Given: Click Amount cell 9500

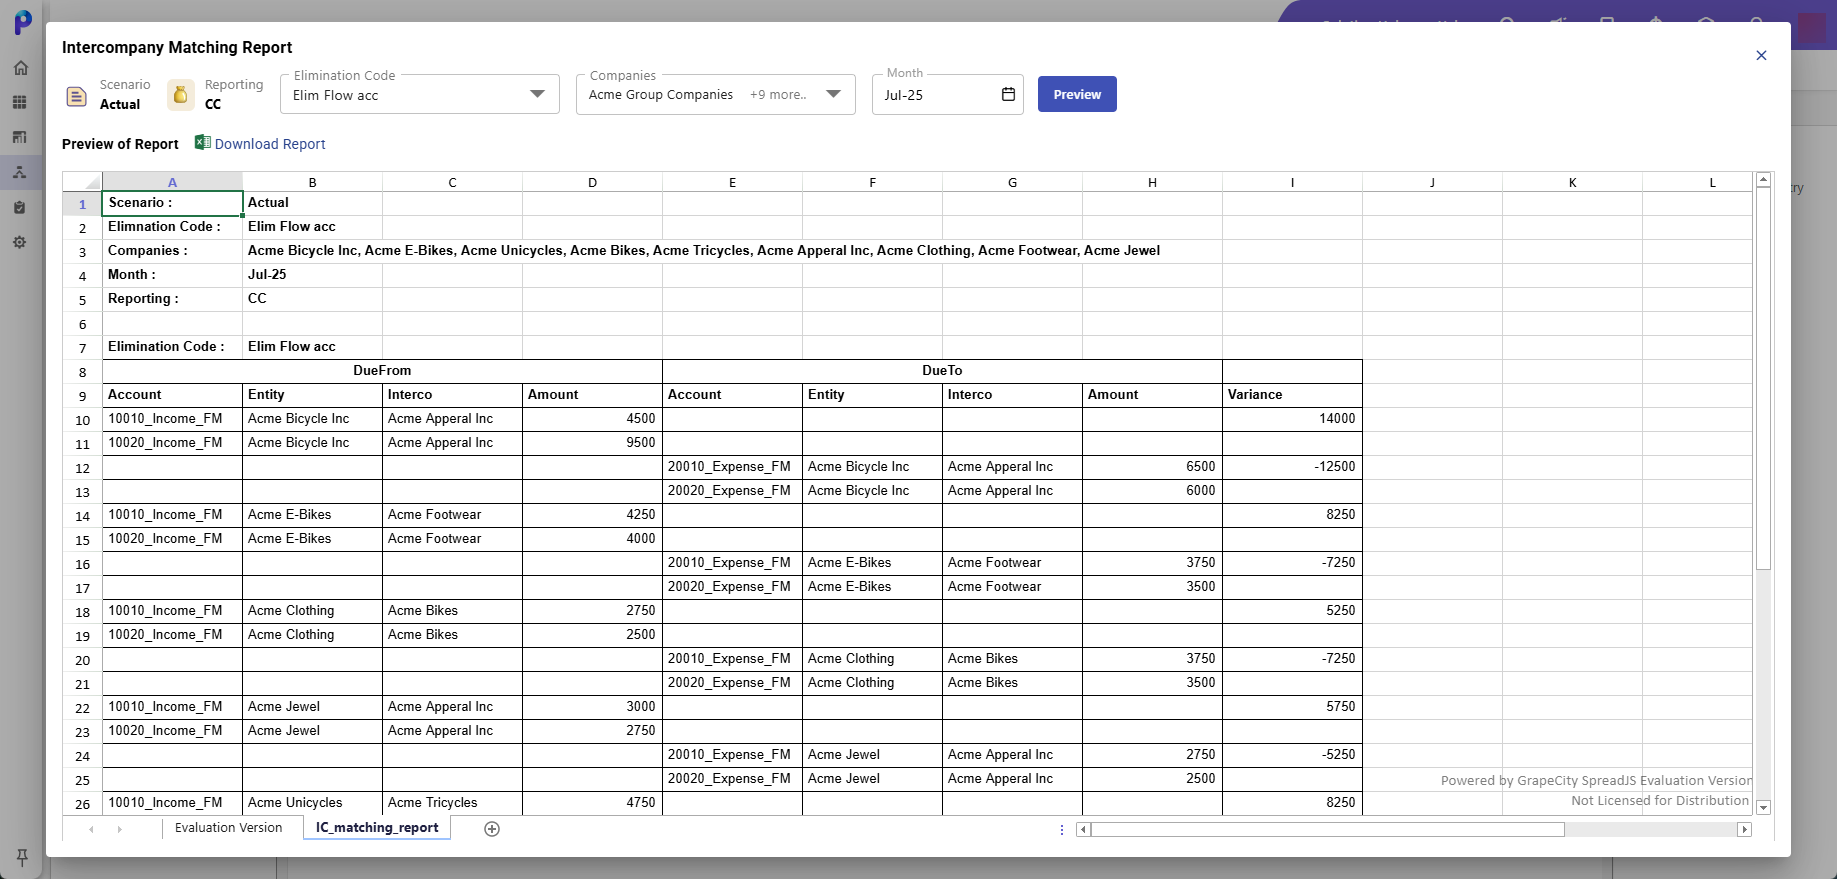Looking at the screenshot, I should point(592,443).
